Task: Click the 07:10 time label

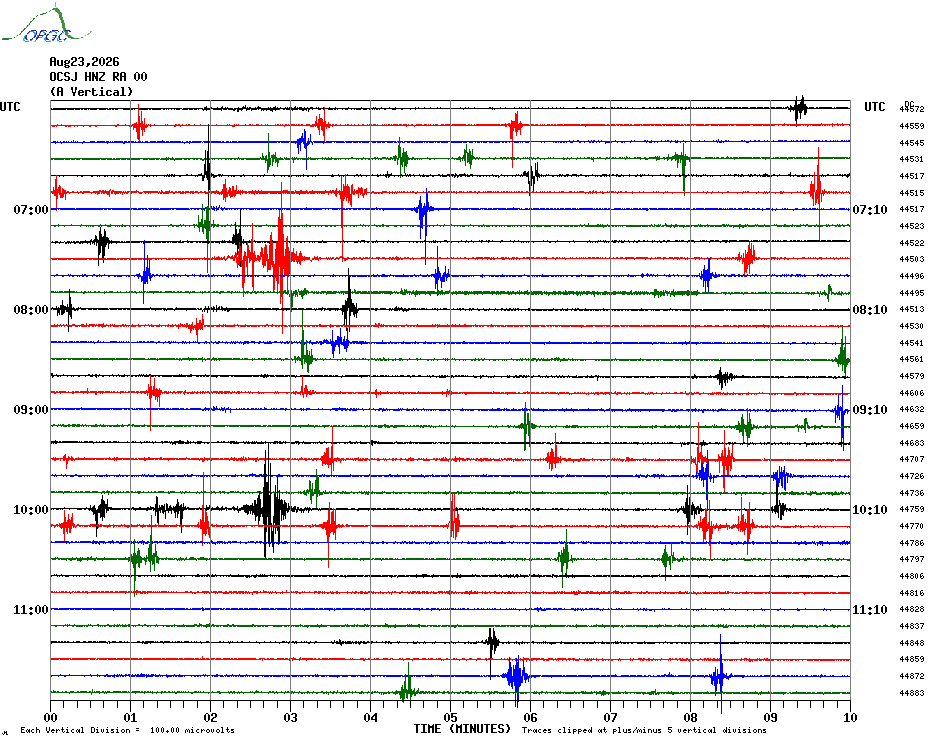Action: click(x=870, y=209)
